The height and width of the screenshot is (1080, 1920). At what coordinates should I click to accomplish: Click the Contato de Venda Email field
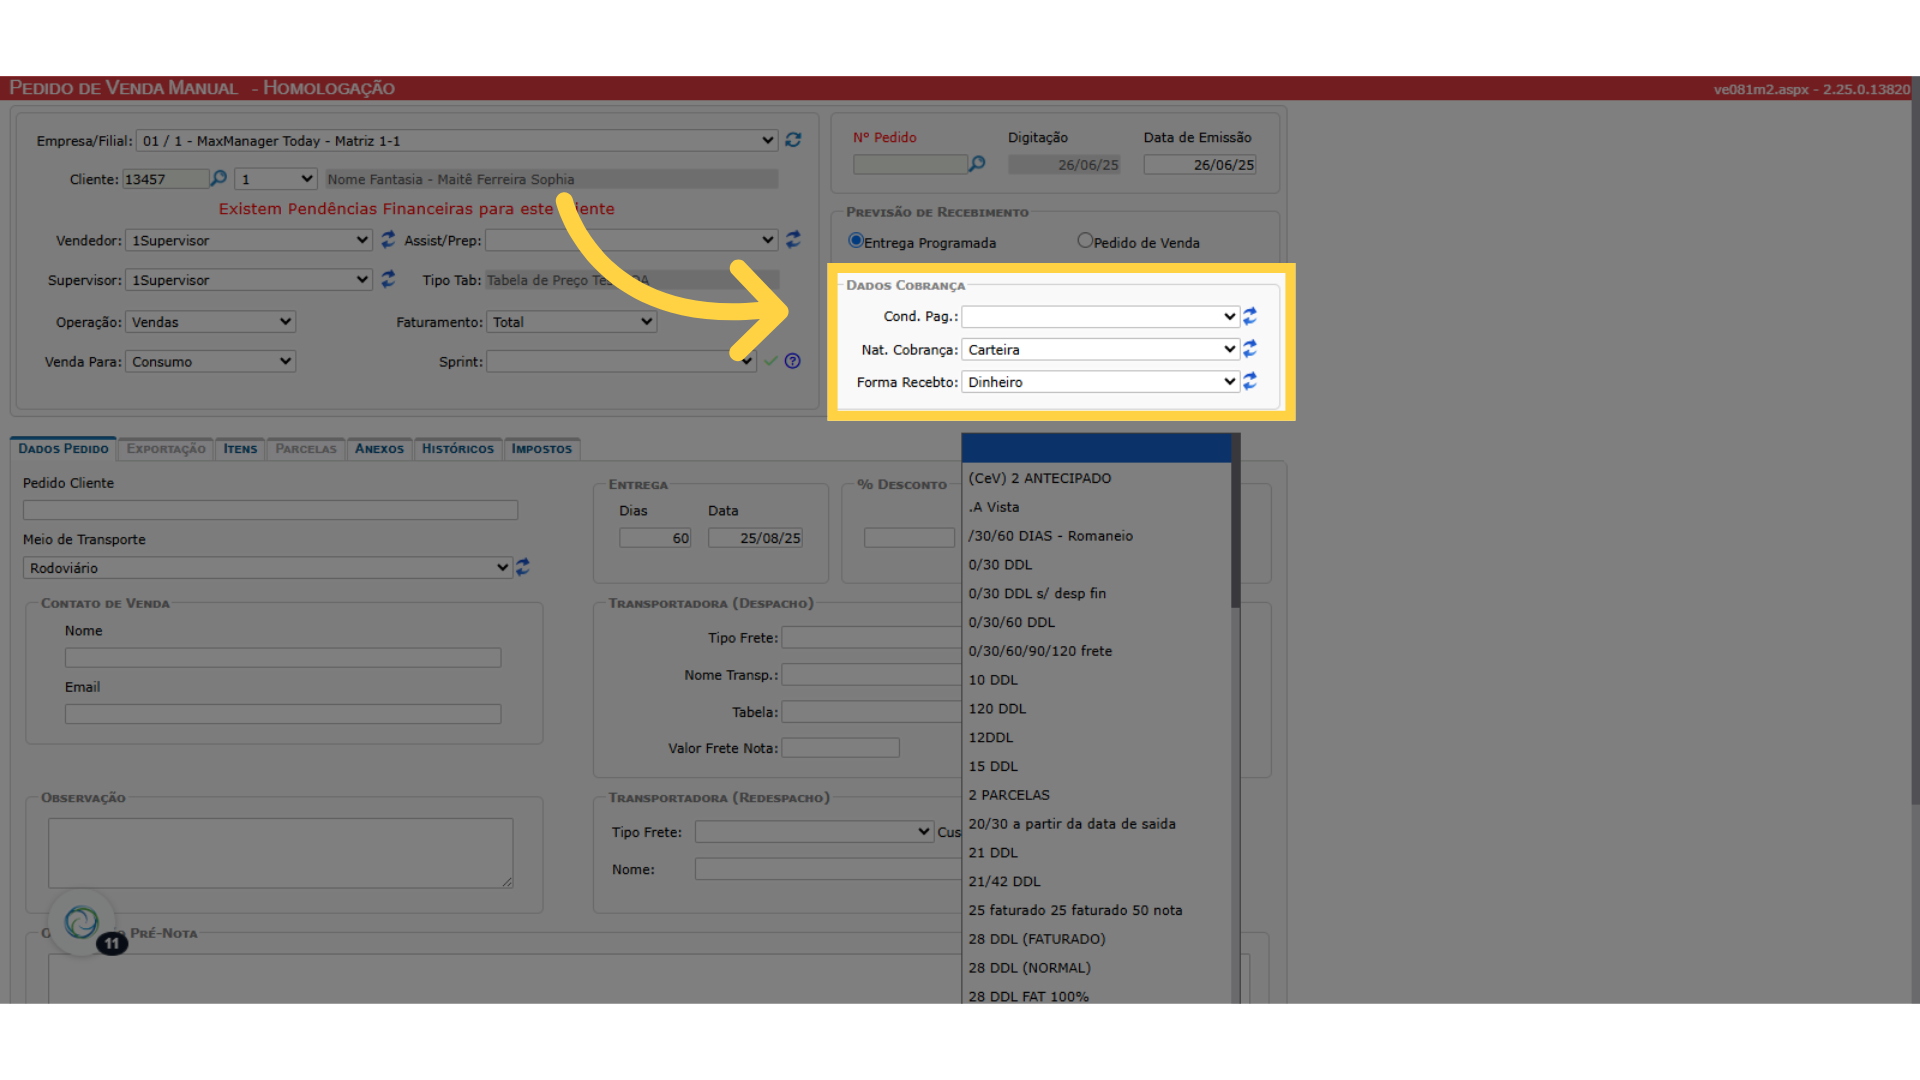click(x=283, y=714)
